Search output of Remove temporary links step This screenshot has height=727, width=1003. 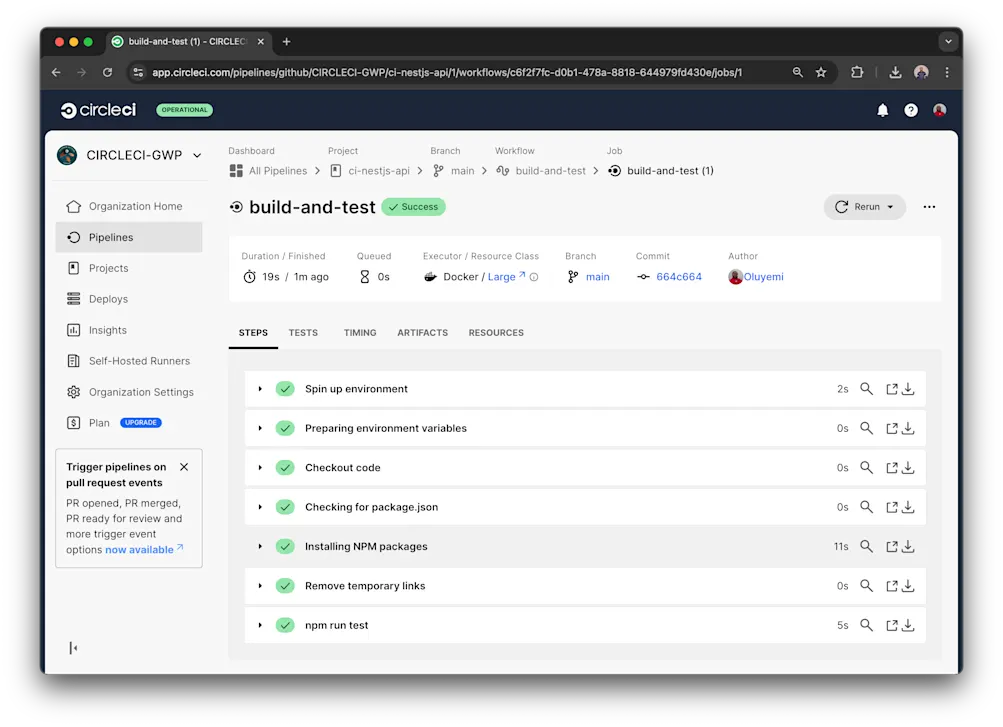click(x=866, y=586)
